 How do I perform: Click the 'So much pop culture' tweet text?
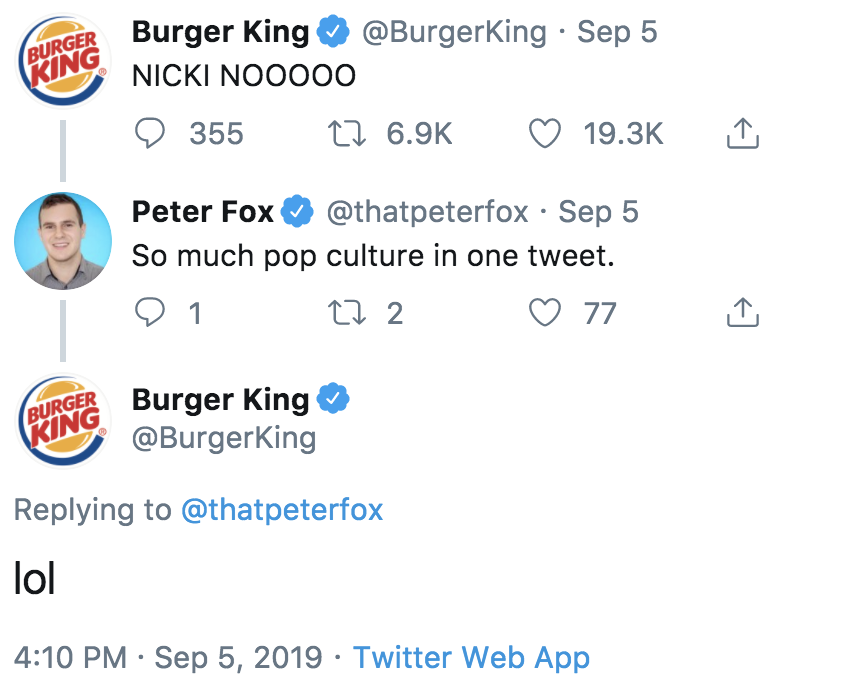372,256
